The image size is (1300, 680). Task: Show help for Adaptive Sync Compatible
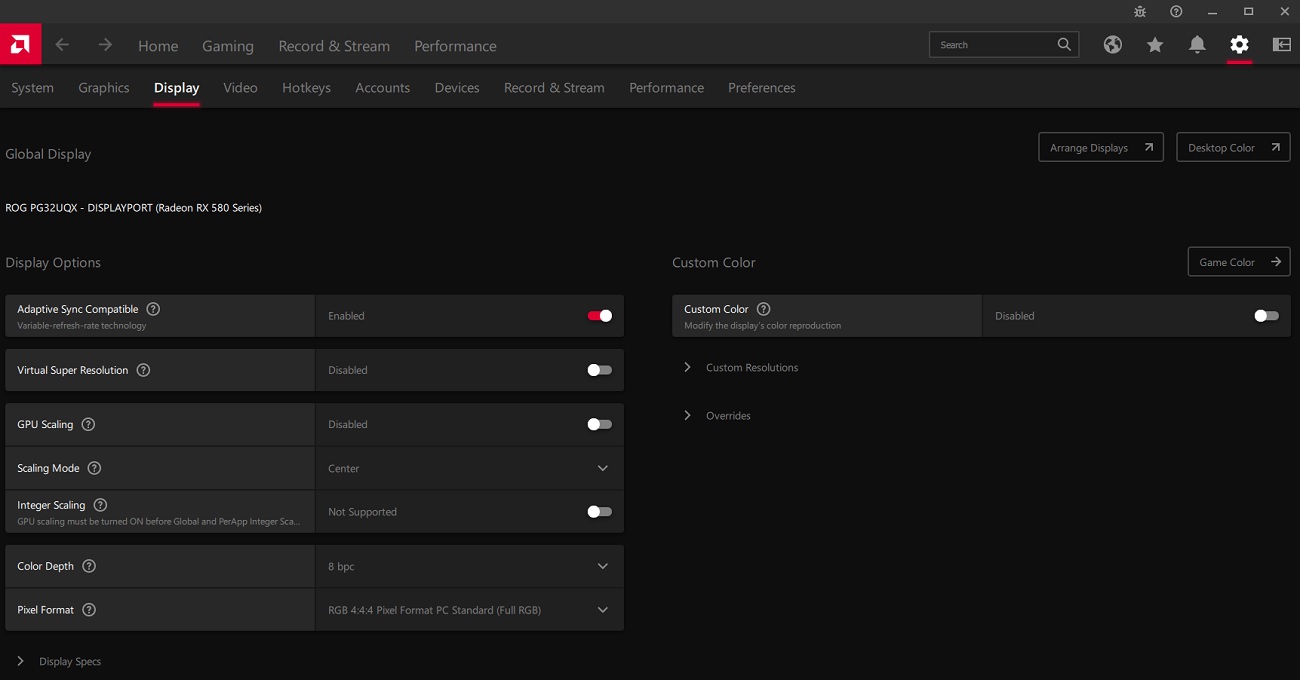click(153, 309)
